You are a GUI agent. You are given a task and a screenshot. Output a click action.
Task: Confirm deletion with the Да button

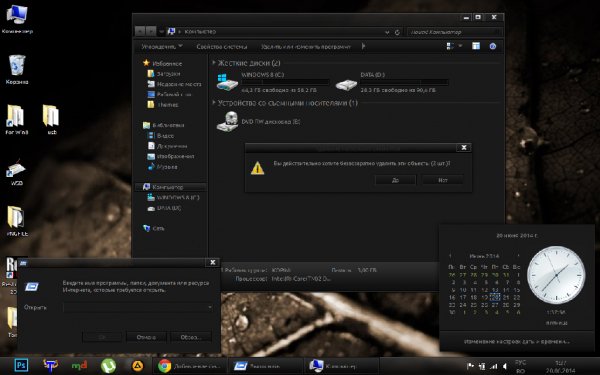click(395, 179)
